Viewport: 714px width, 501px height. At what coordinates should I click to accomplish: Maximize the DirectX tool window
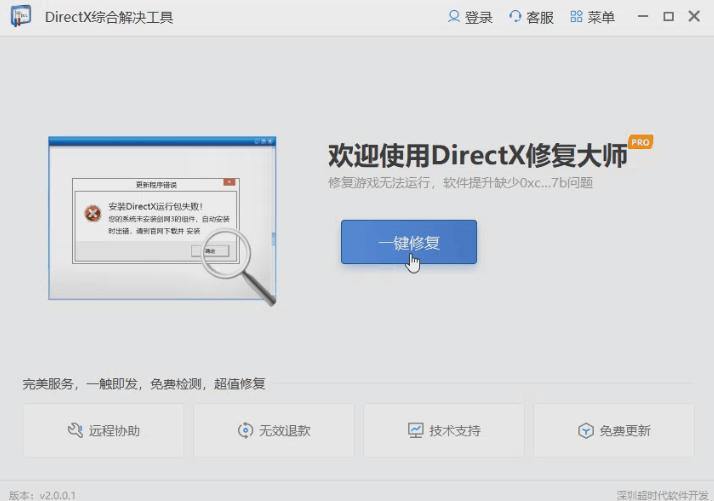pyautogui.click(x=668, y=17)
